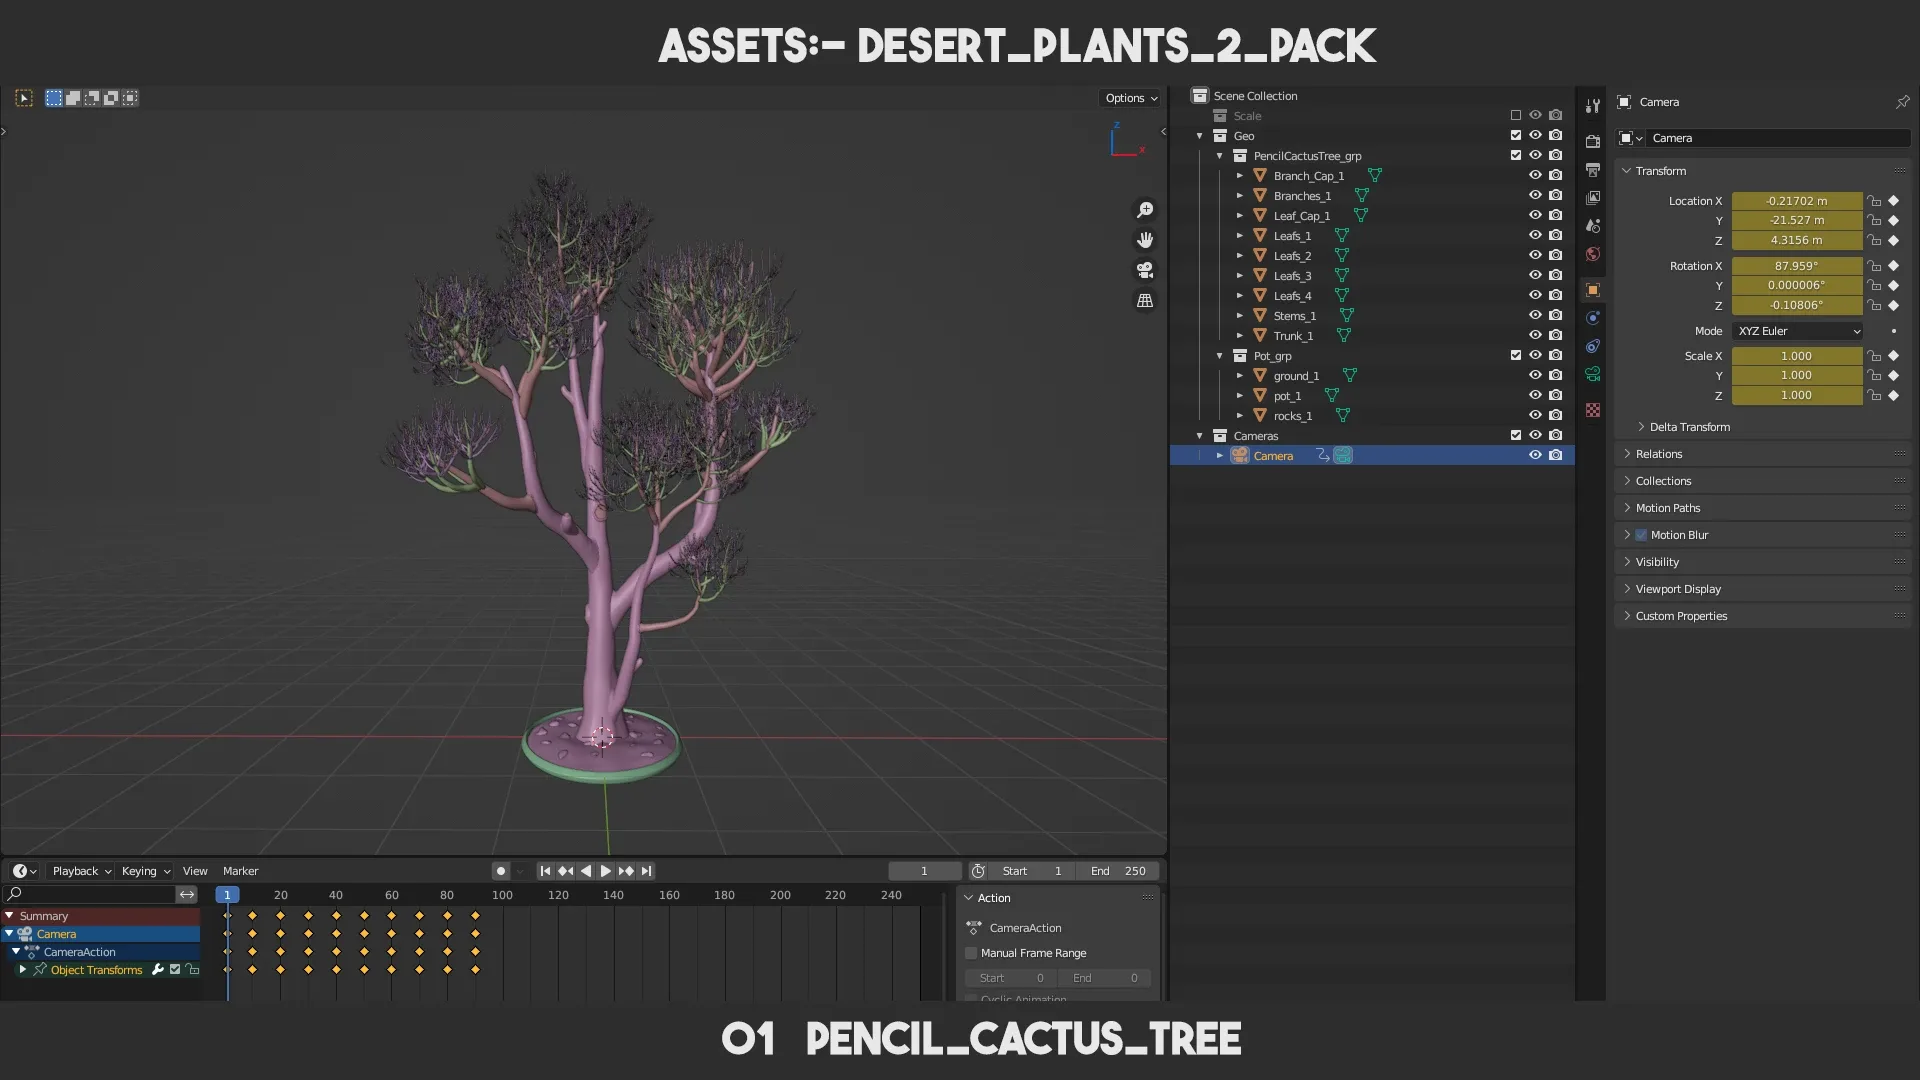The height and width of the screenshot is (1080, 1920).
Task: Open the Scene properties tab icon
Action: pos(1593,225)
